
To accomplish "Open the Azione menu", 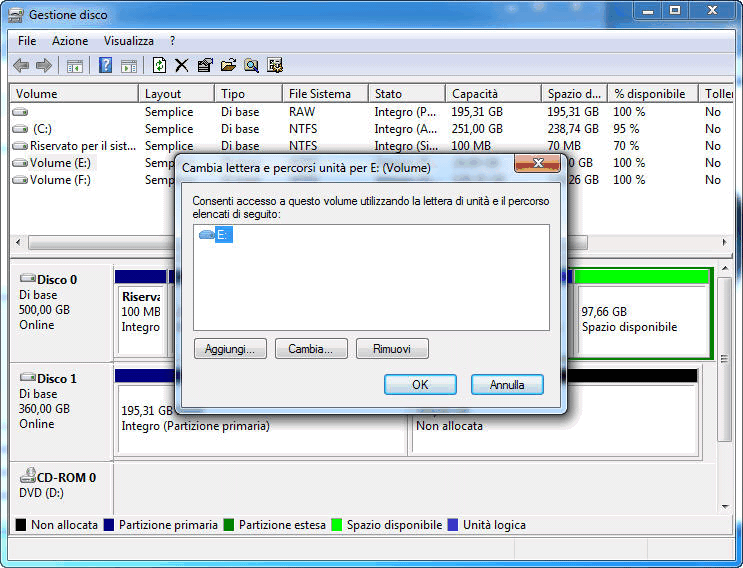I will click(x=70, y=41).
